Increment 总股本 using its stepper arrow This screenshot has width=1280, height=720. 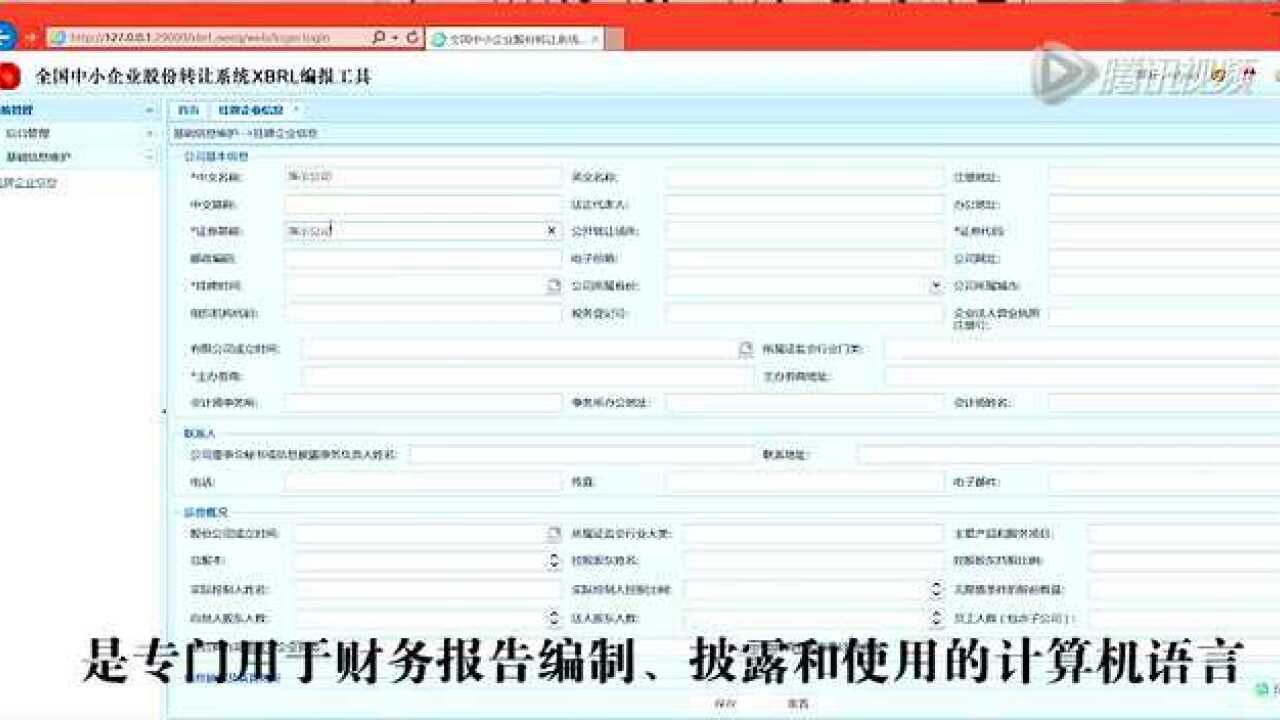click(x=555, y=558)
